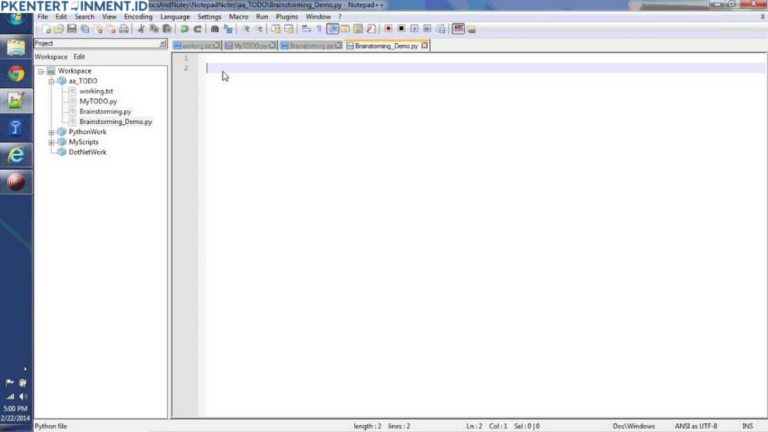Open the Macro menu
This screenshot has height=432, width=768.
click(x=239, y=17)
